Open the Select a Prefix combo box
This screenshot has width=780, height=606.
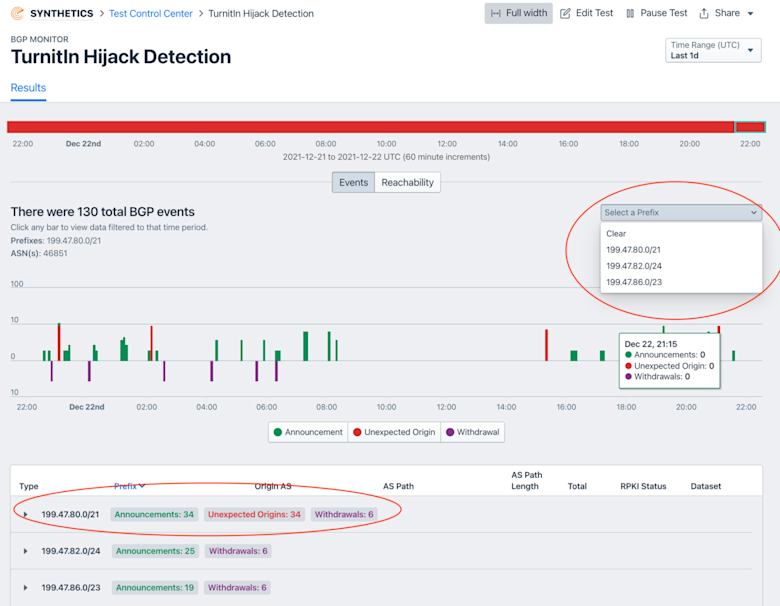681,212
